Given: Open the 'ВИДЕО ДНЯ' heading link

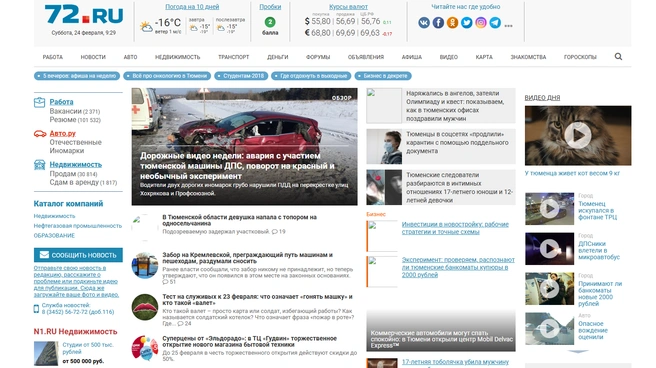Looking at the screenshot, I should tap(542, 97).
